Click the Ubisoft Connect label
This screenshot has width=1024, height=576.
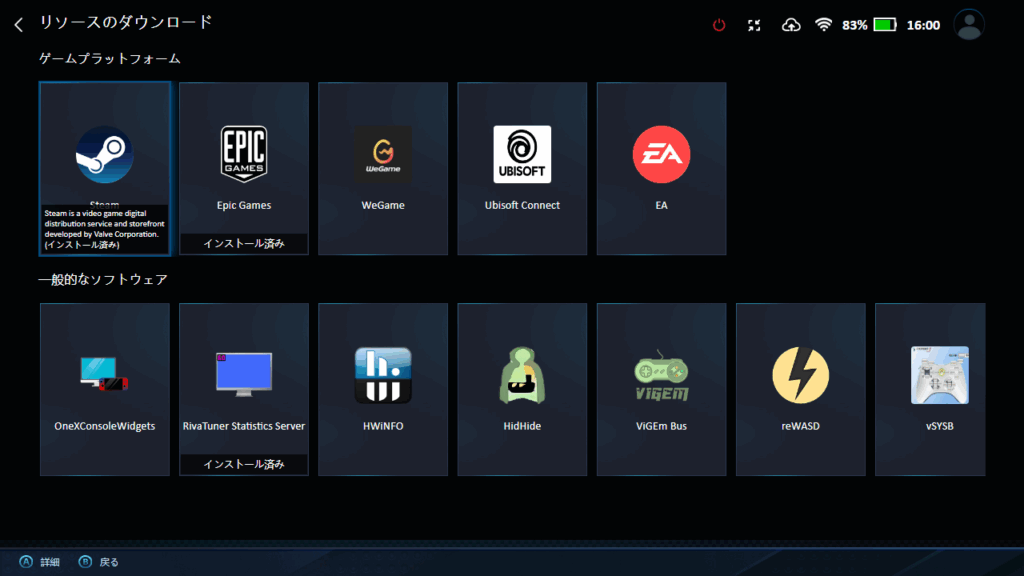pyautogui.click(x=522, y=205)
